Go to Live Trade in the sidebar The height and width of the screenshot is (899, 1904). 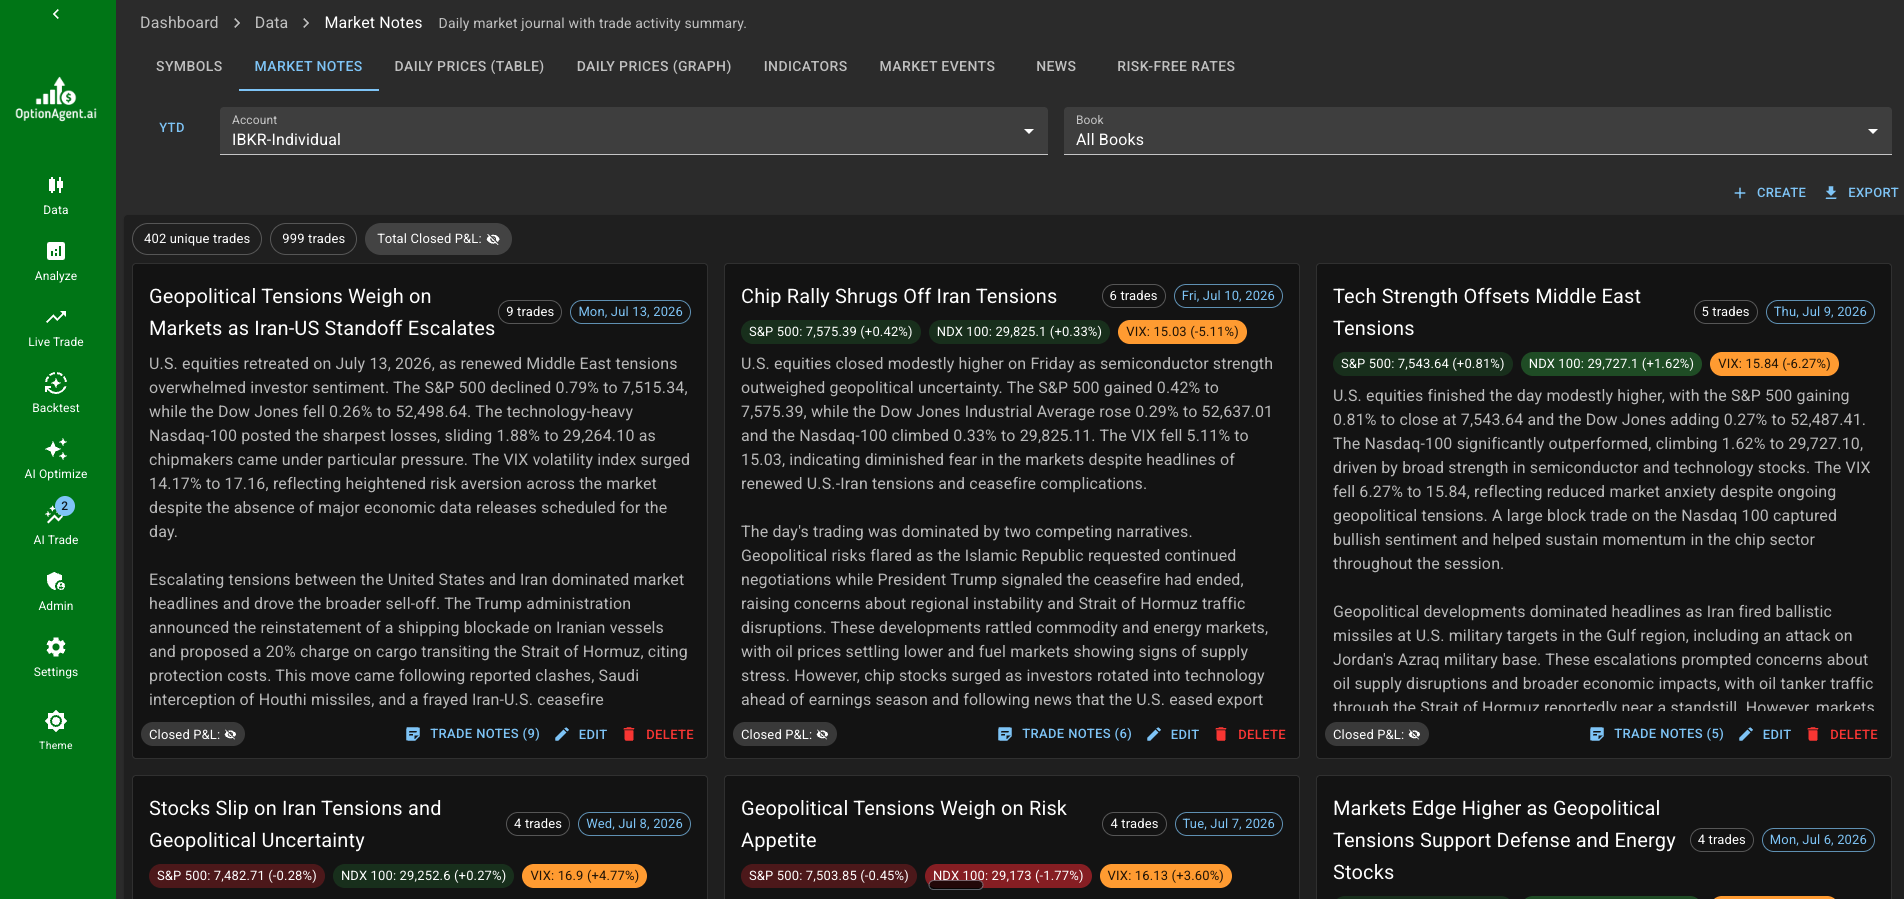click(x=56, y=327)
